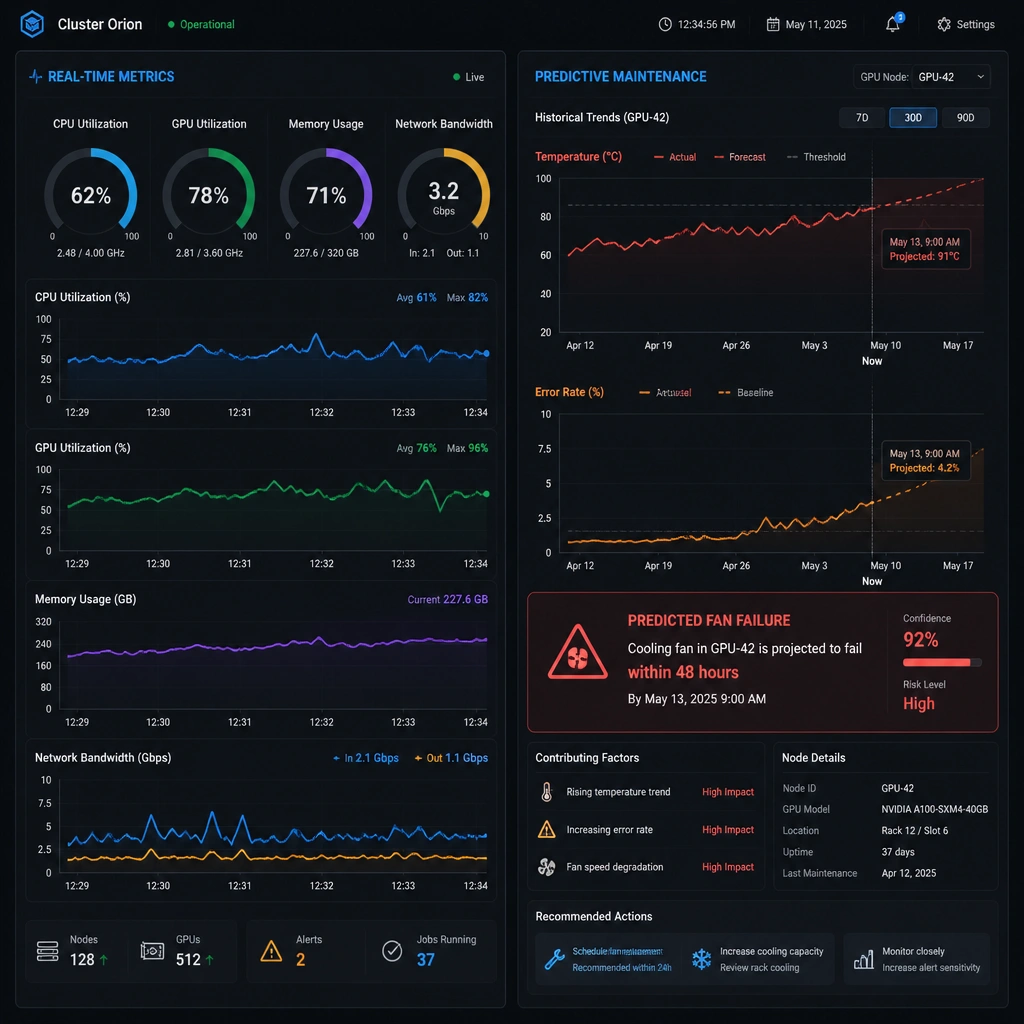
Task: Click the GPU 'Avg 76%' statistic
Action: pyautogui.click(x=416, y=448)
